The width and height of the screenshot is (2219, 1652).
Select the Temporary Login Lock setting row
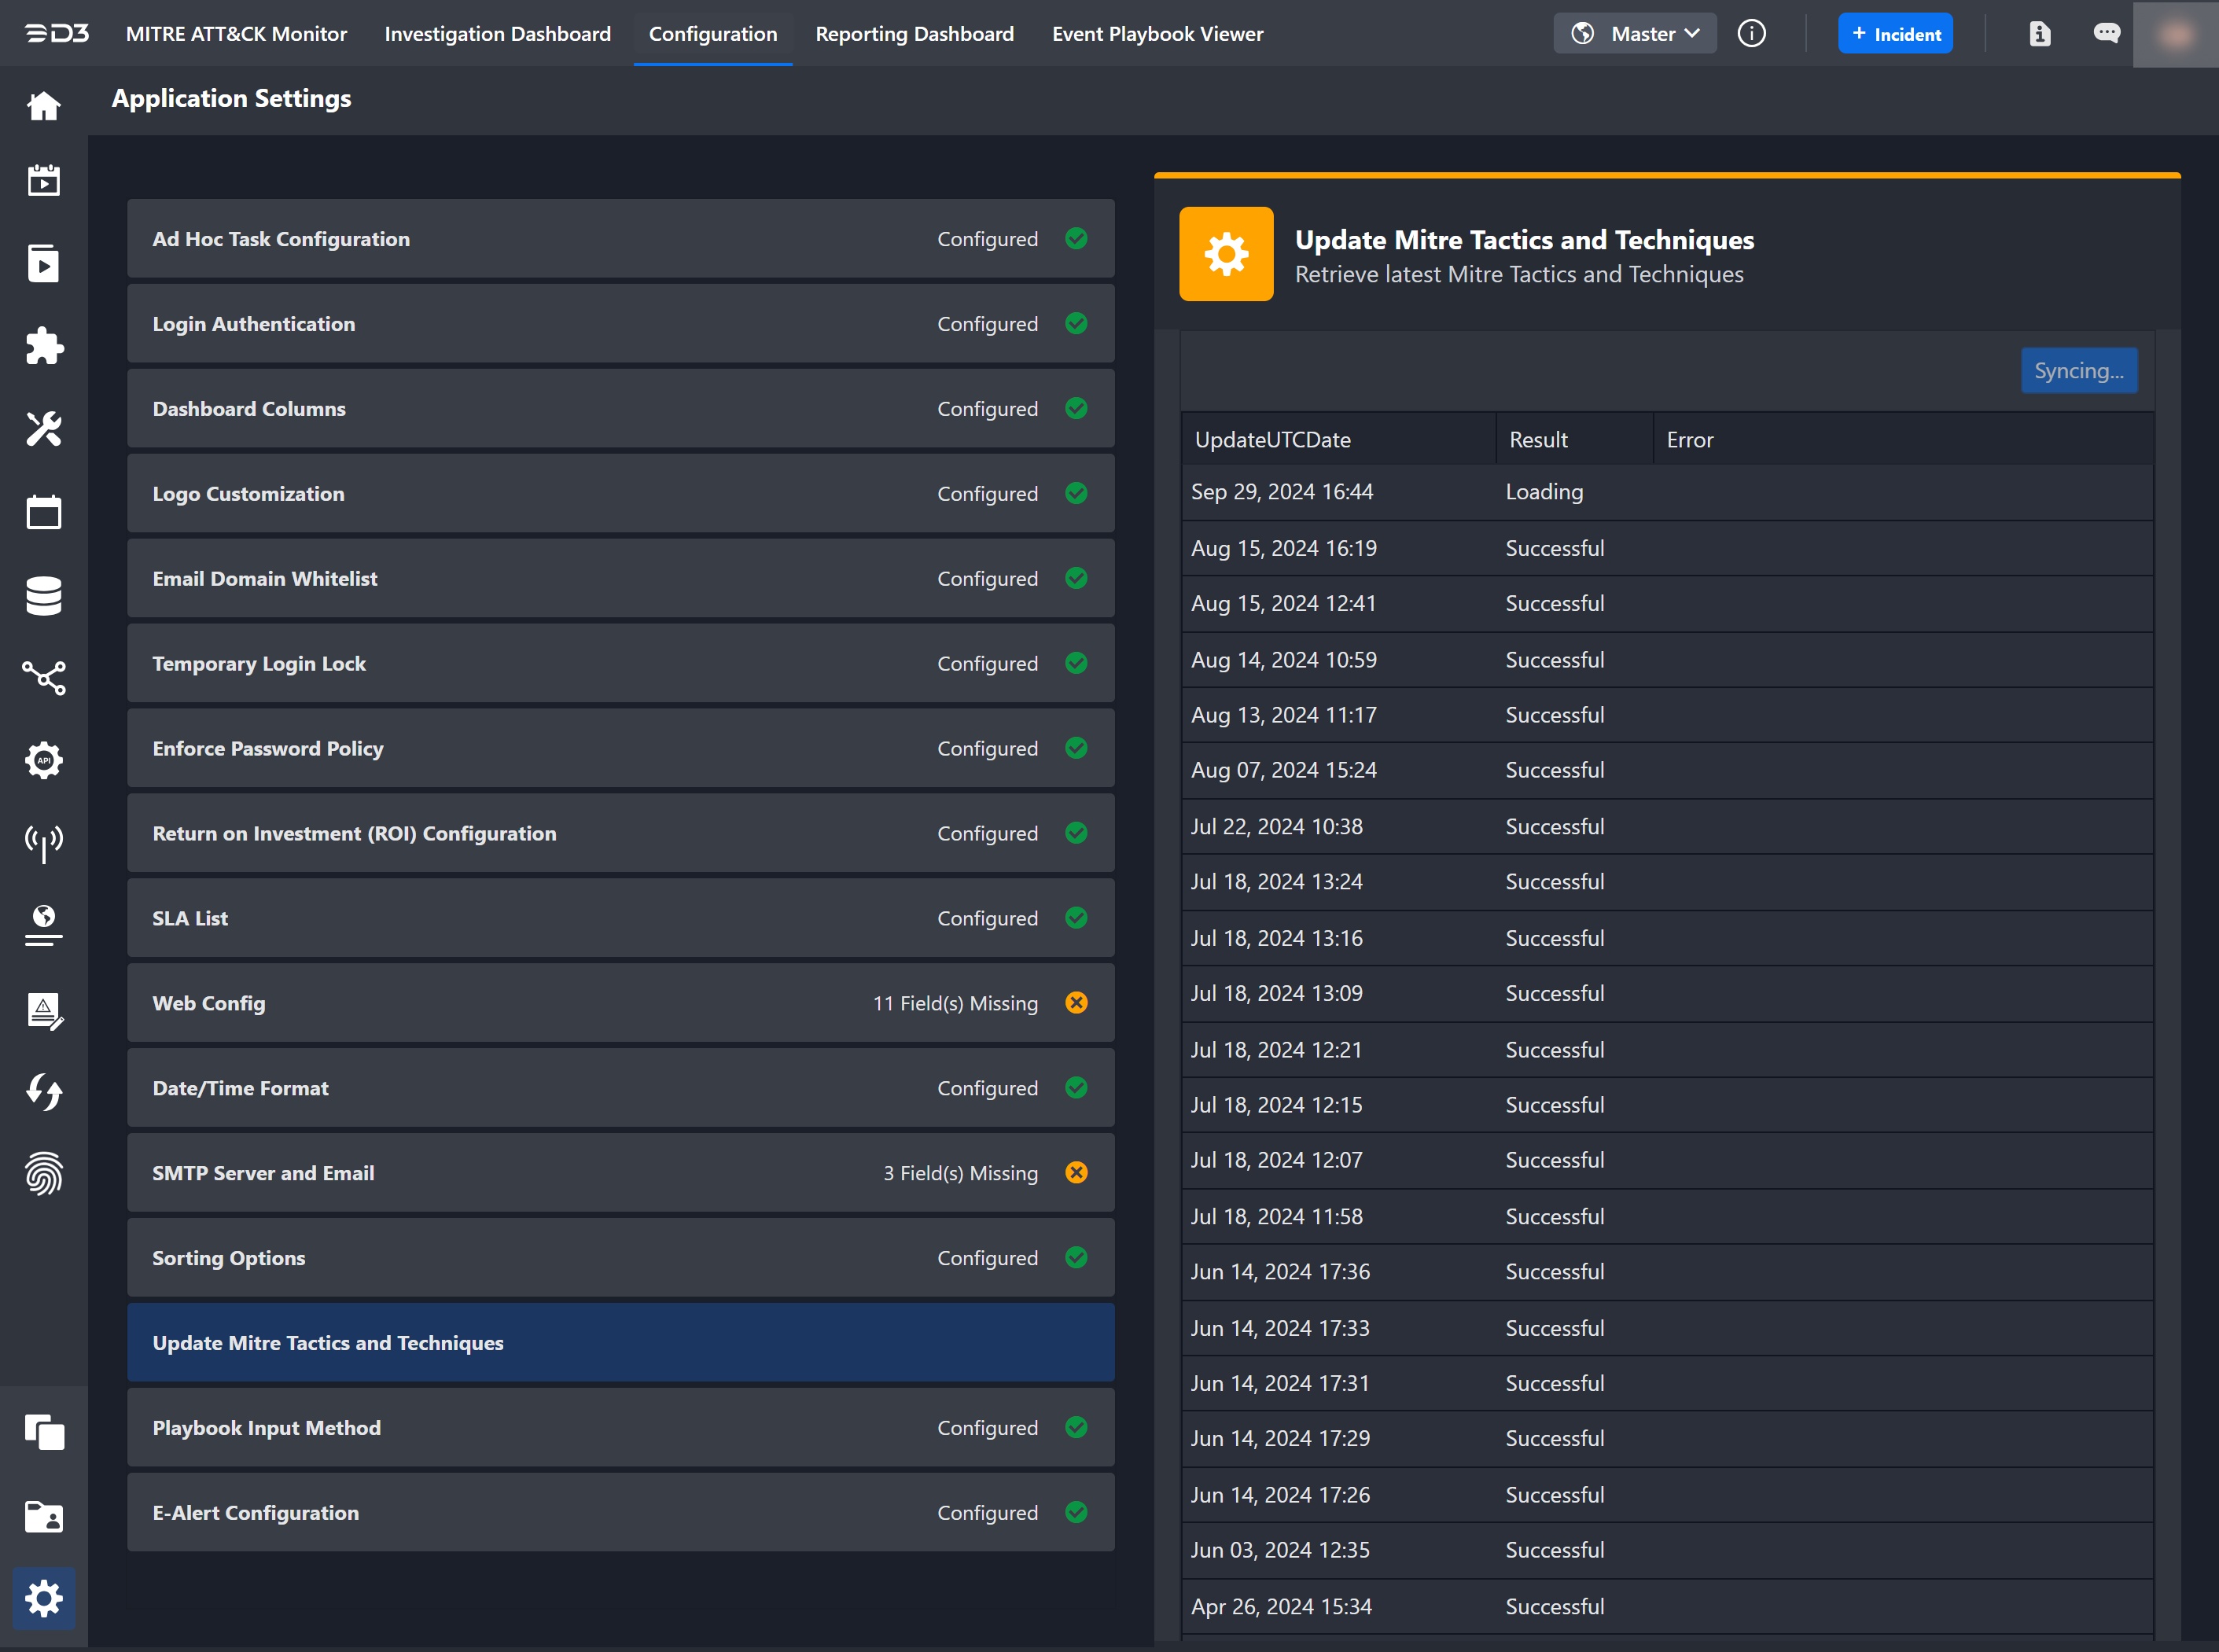[x=620, y=663]
